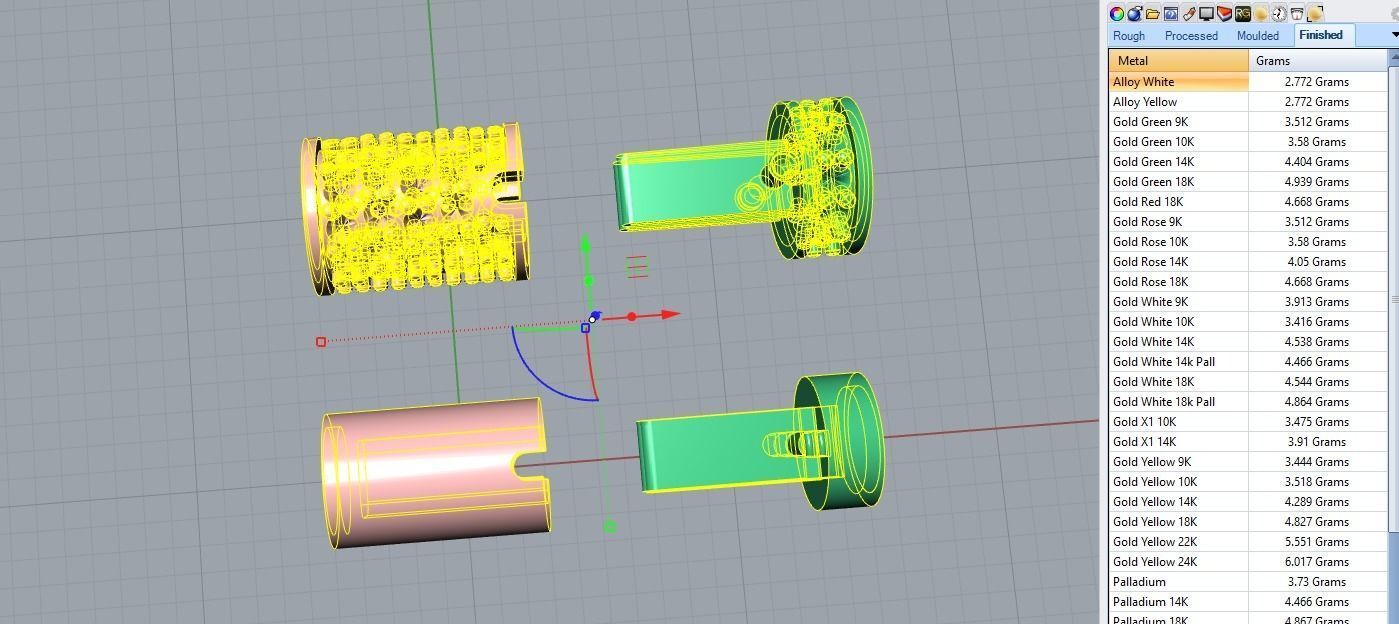Sort by the Metal column header
Image resolution: width=1399 pixels, height=624 pixels.
[x=1179, y=61]
